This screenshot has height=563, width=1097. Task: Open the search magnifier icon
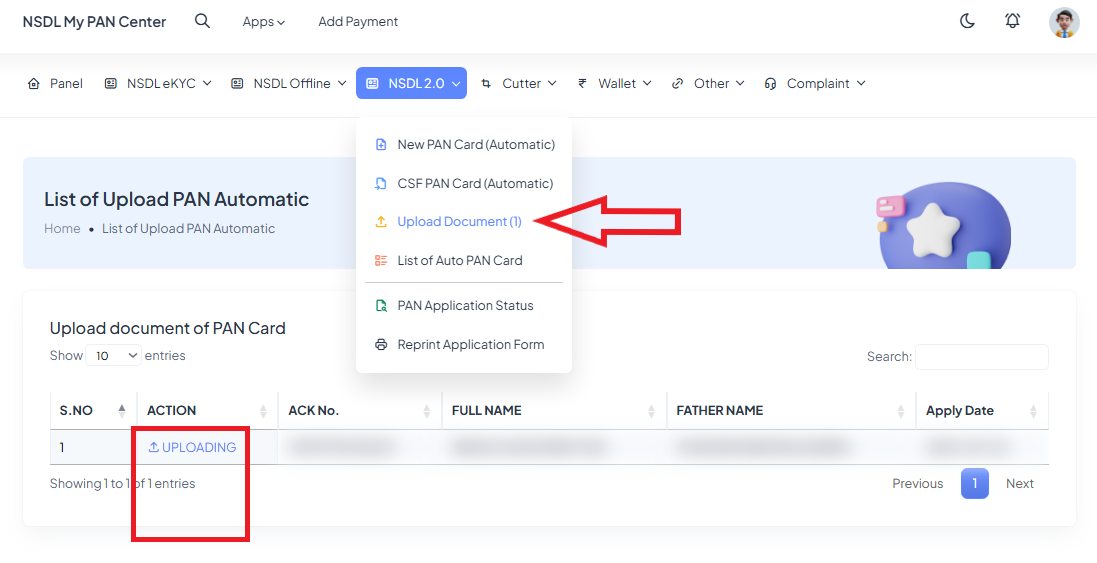pos(202,21)
